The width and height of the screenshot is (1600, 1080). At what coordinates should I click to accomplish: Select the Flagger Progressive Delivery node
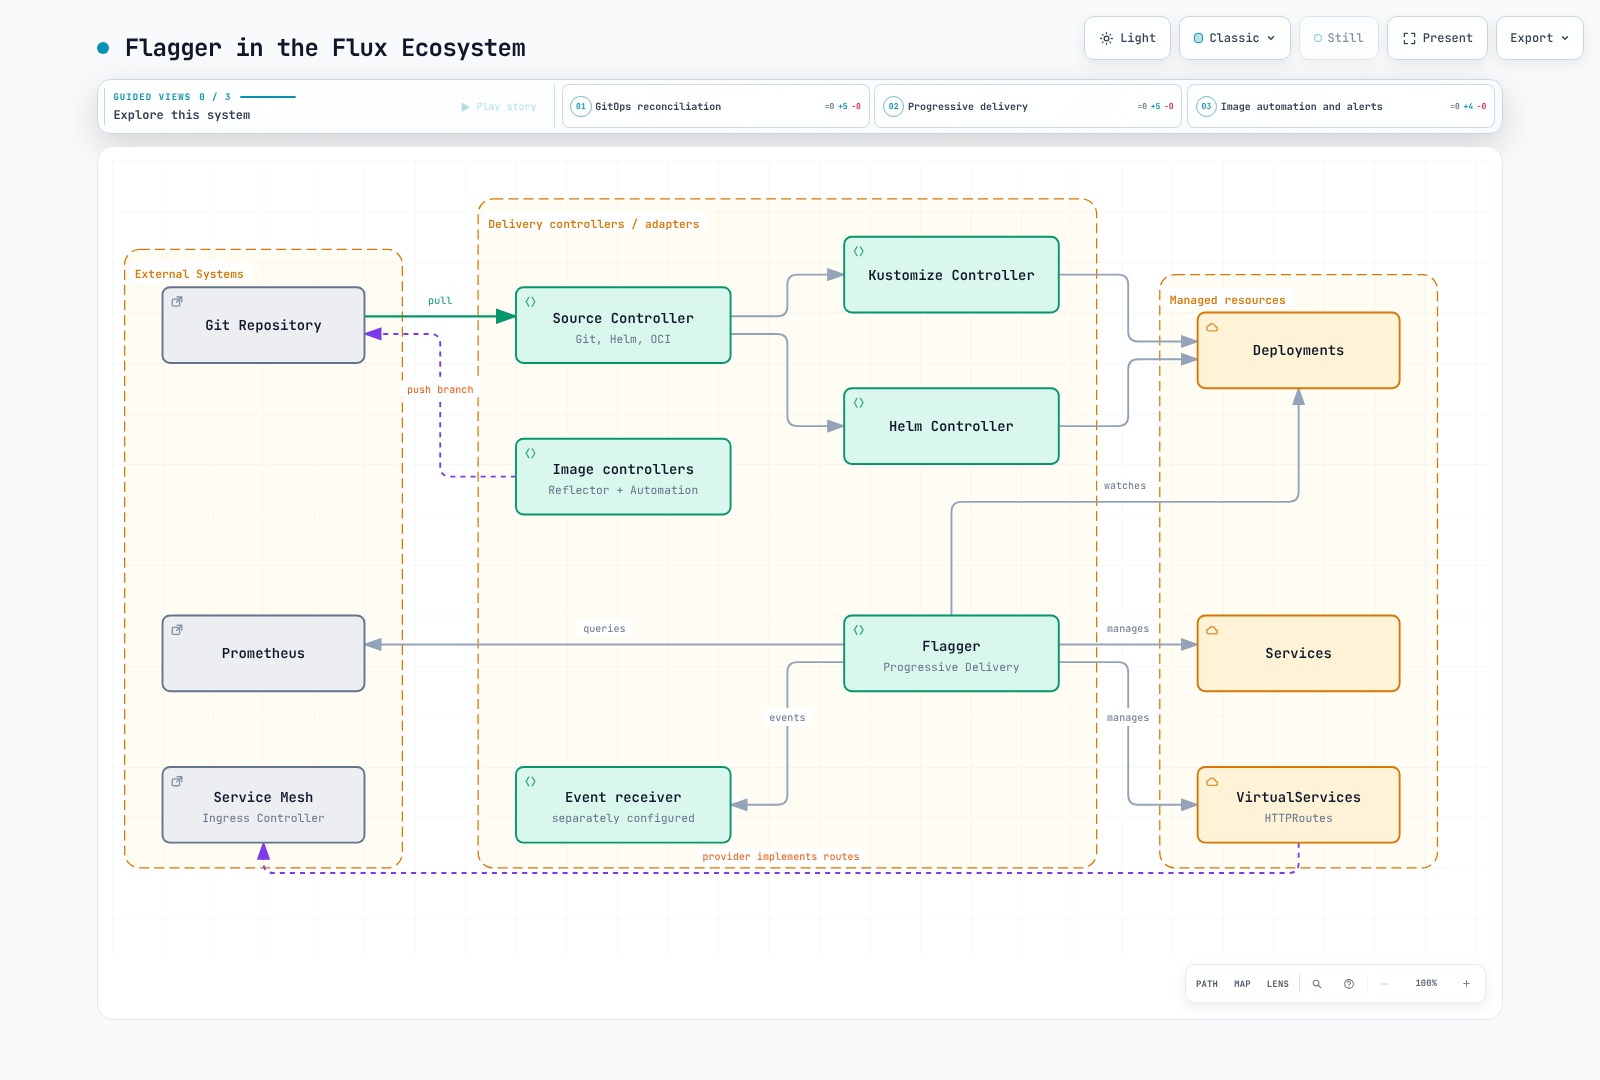pos(951,653)
